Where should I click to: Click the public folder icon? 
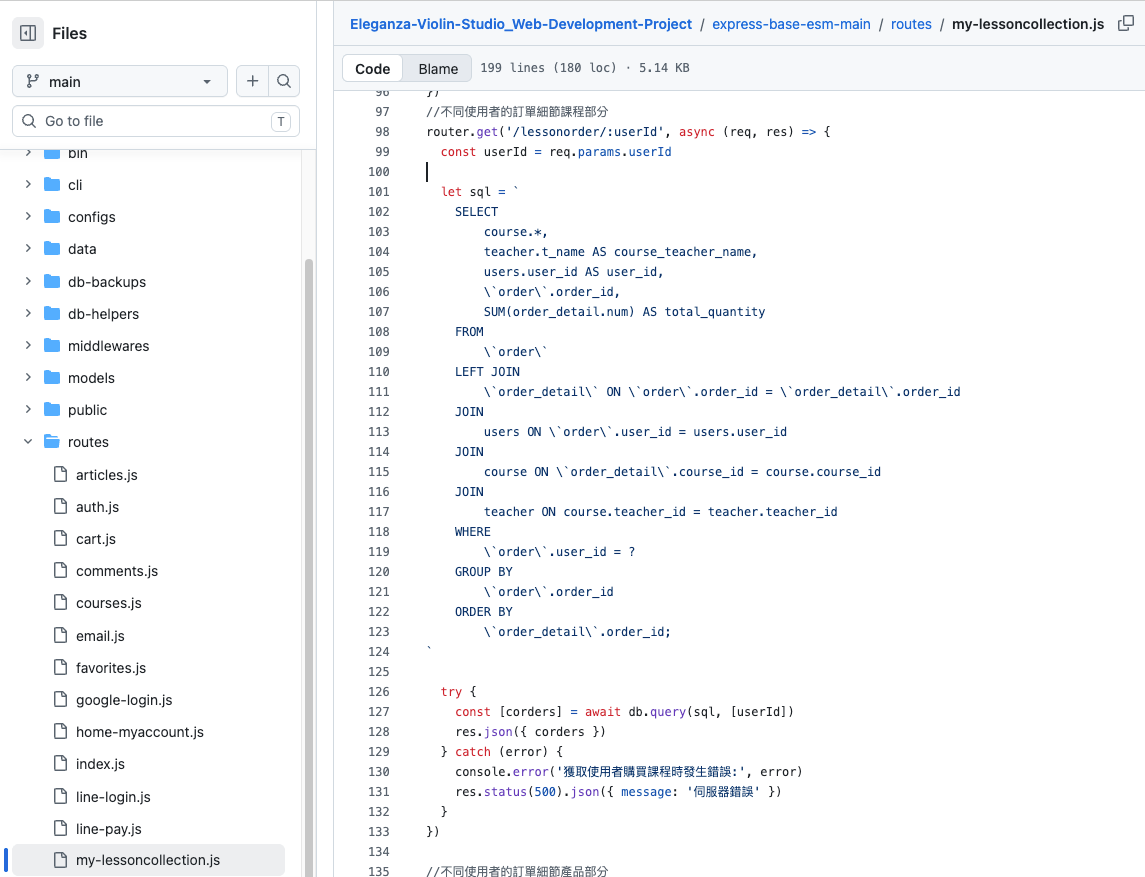[x=52, y=410]
